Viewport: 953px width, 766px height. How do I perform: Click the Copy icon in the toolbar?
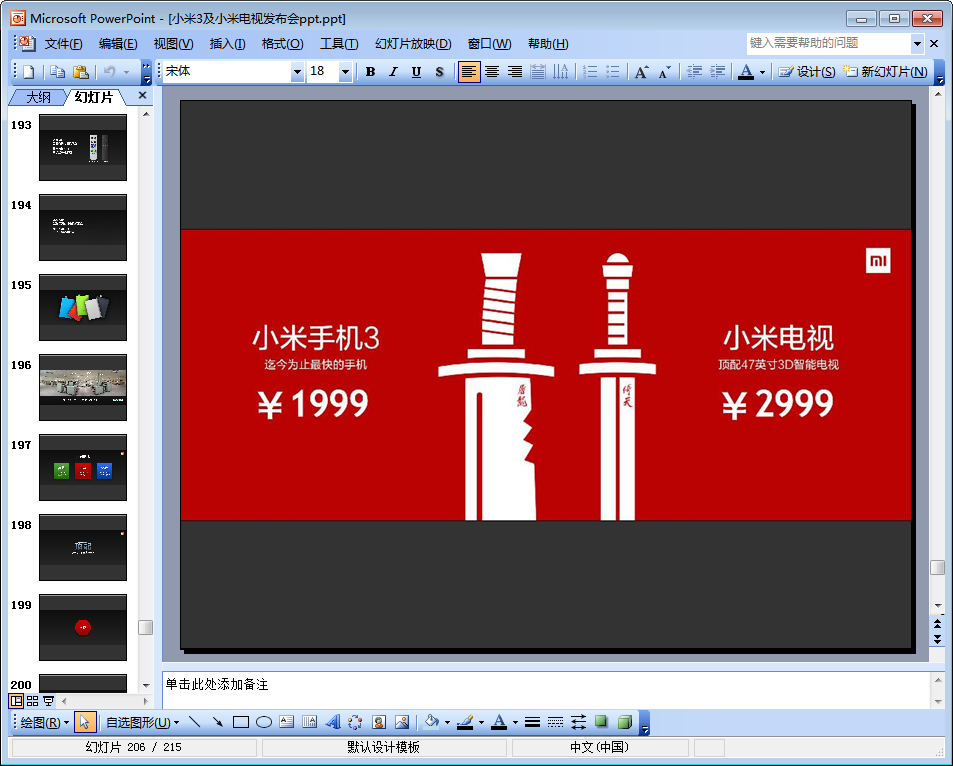tap(58, 72)
